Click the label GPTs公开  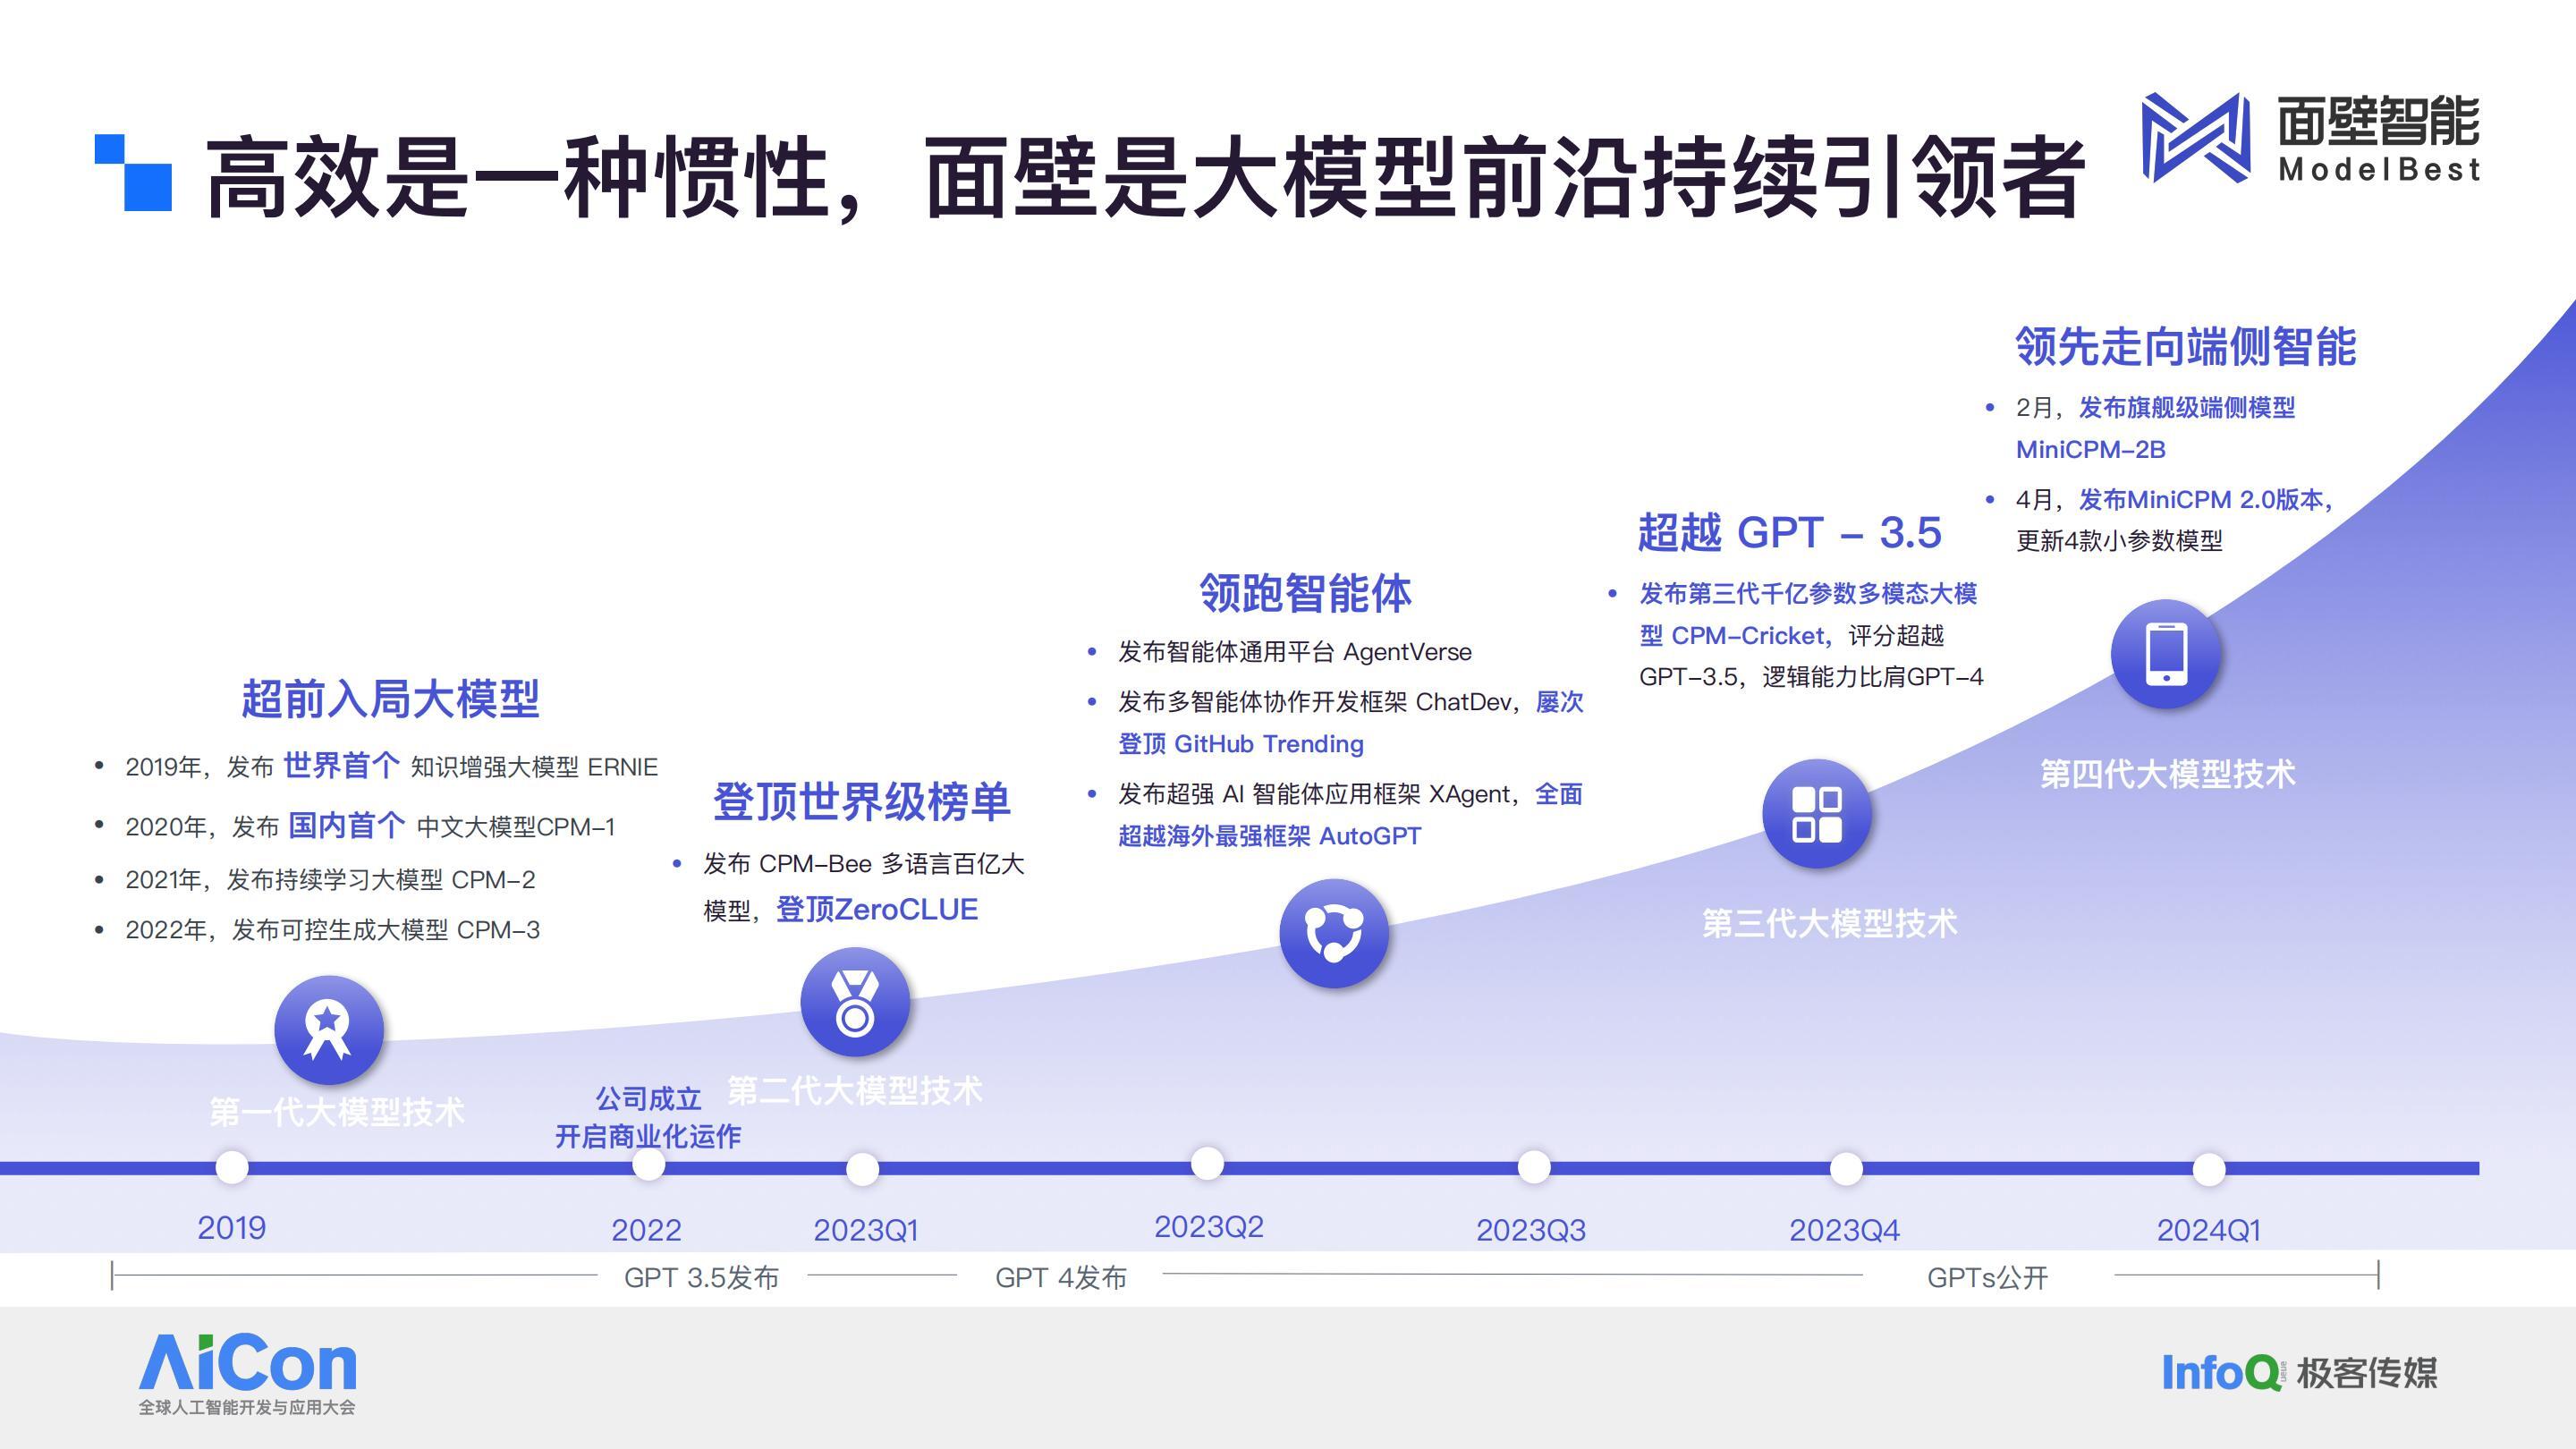[1987, 1277]
